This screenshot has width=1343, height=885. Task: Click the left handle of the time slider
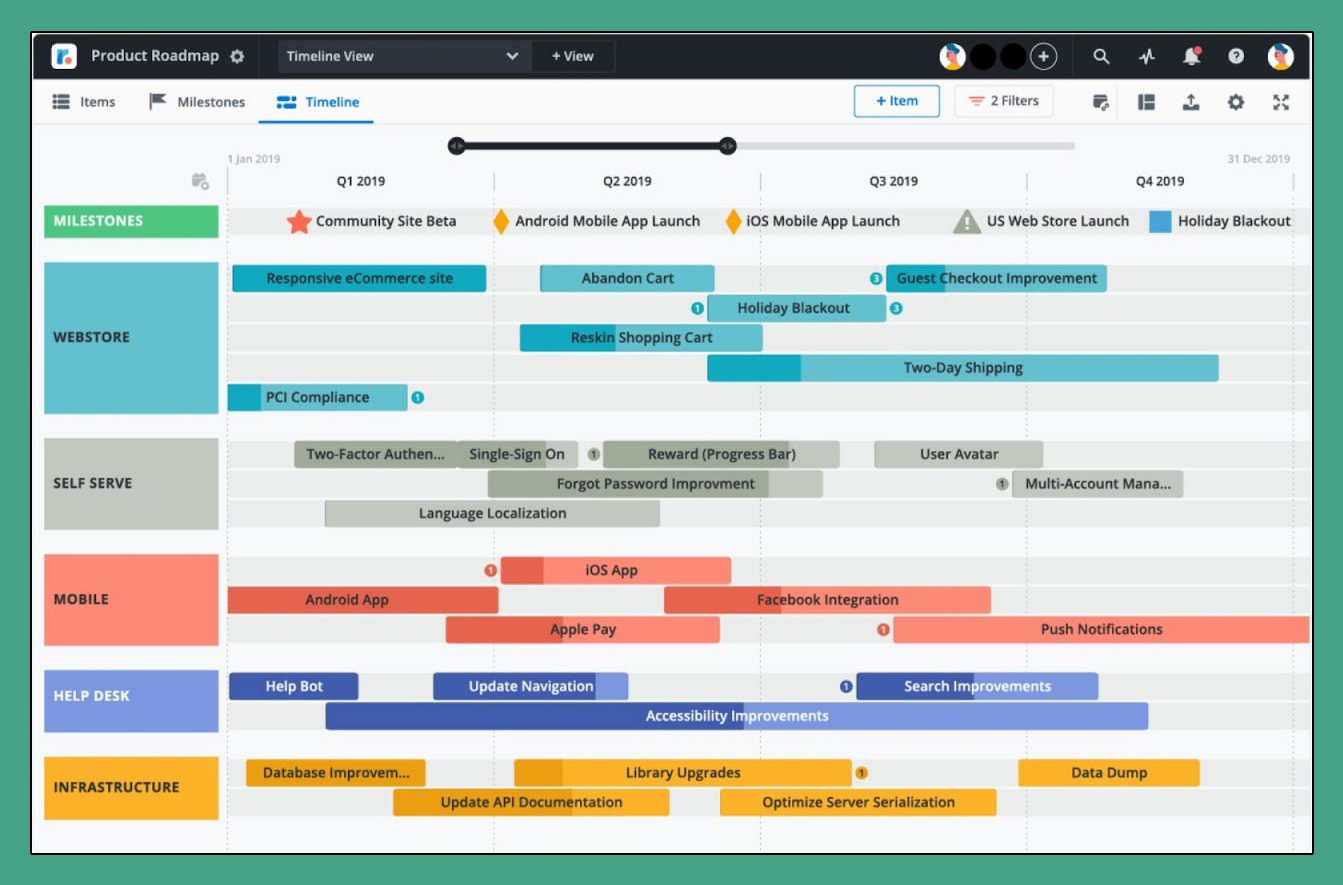pos(457,146)
